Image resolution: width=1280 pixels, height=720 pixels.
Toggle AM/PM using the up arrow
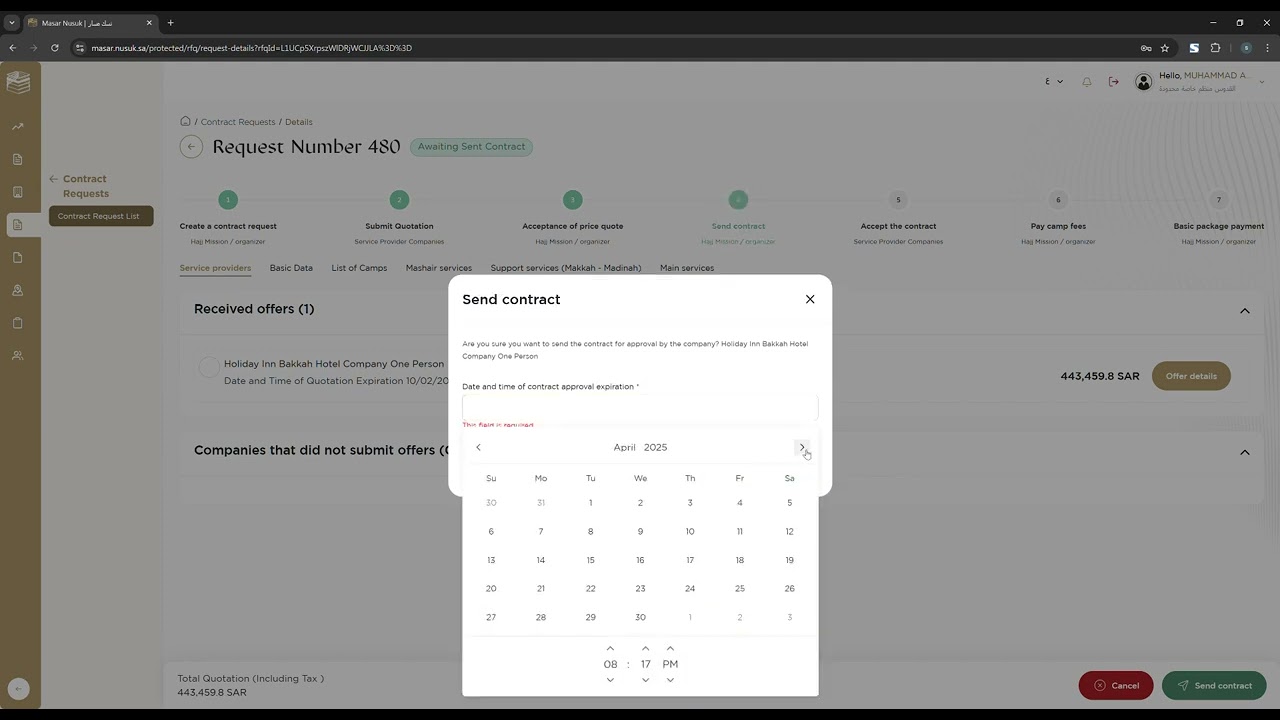[x=670, y=648]
